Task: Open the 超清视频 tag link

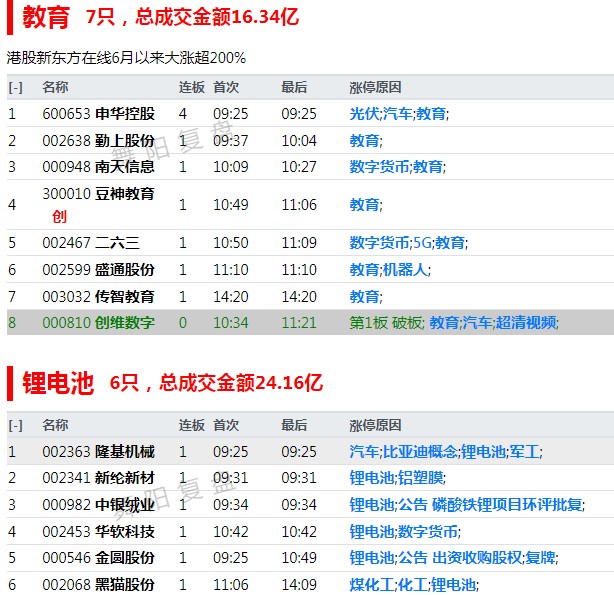Action: point(526,323)
